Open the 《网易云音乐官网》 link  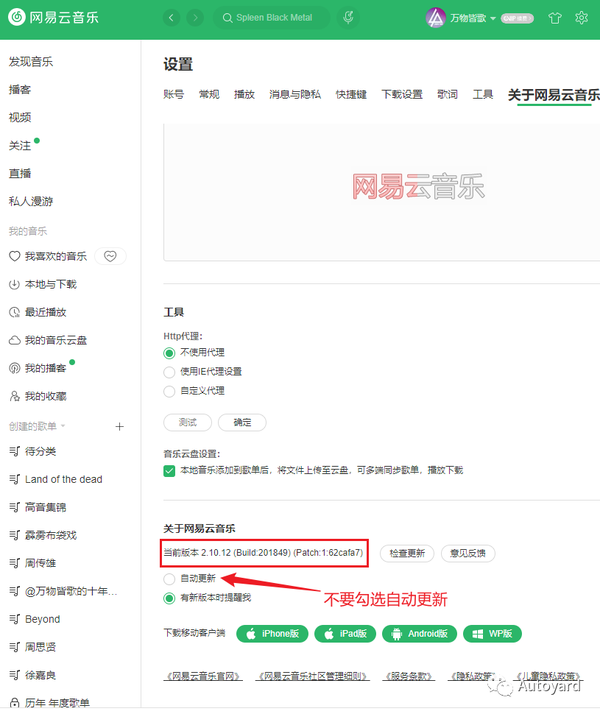tap(203, 676)
